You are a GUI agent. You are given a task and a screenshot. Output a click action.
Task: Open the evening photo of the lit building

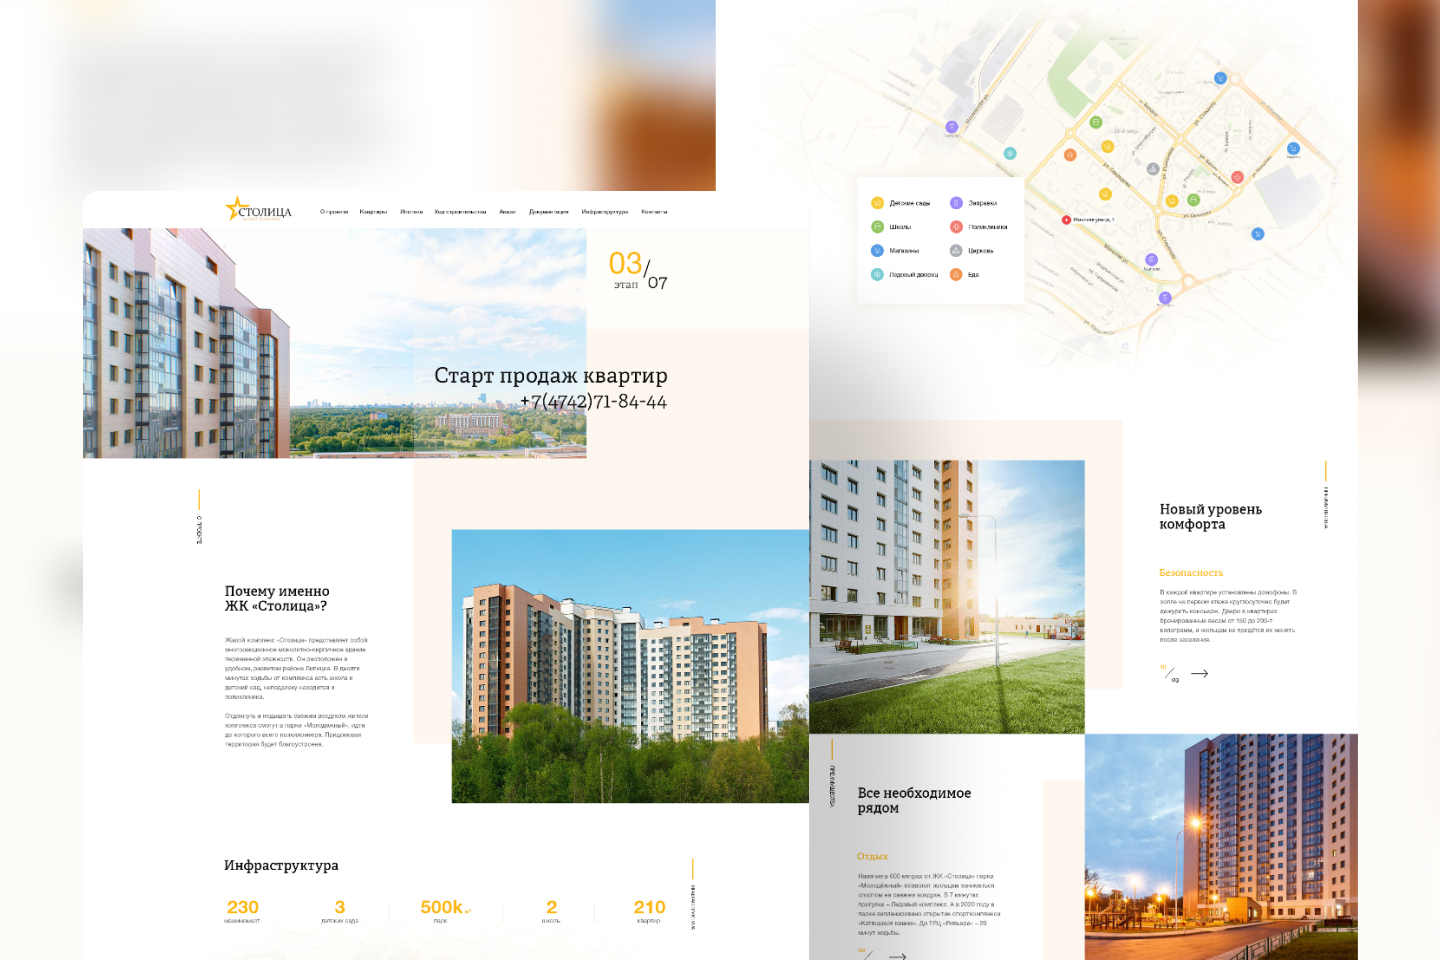click(x=1221, y=847)
